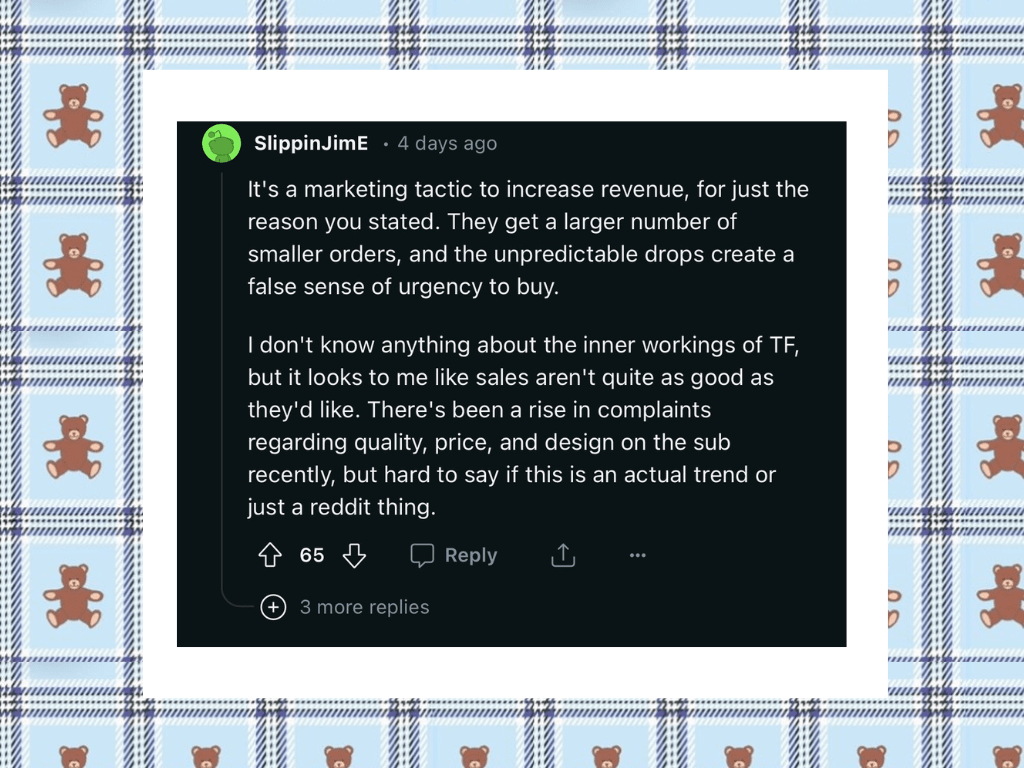Collapse the comment via the vertical thread line
Image resolution: width=1024 pixels, height=768 pixels.
click(x=221, y=380)
